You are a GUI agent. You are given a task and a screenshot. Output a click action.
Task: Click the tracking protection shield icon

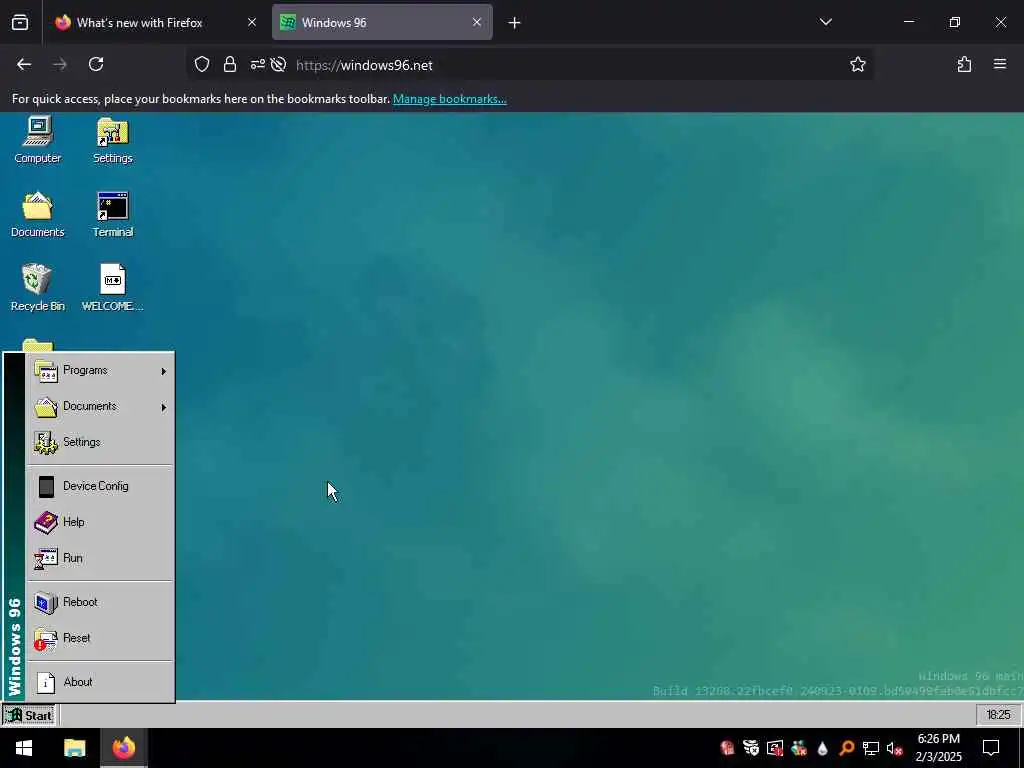point(202,65)
